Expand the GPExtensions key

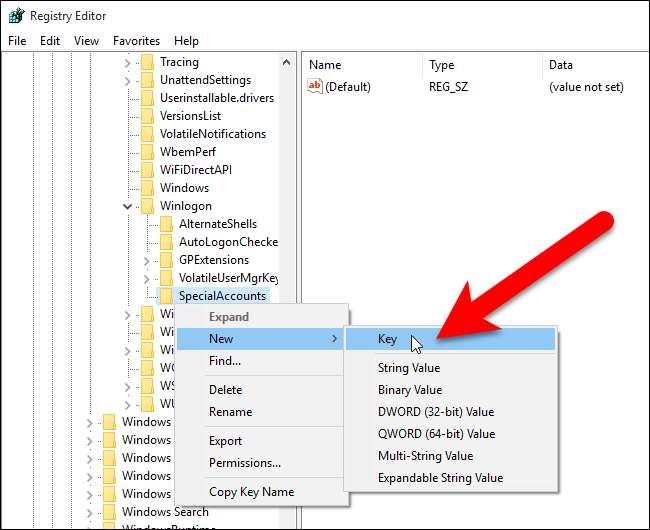[x=146, y=261]
